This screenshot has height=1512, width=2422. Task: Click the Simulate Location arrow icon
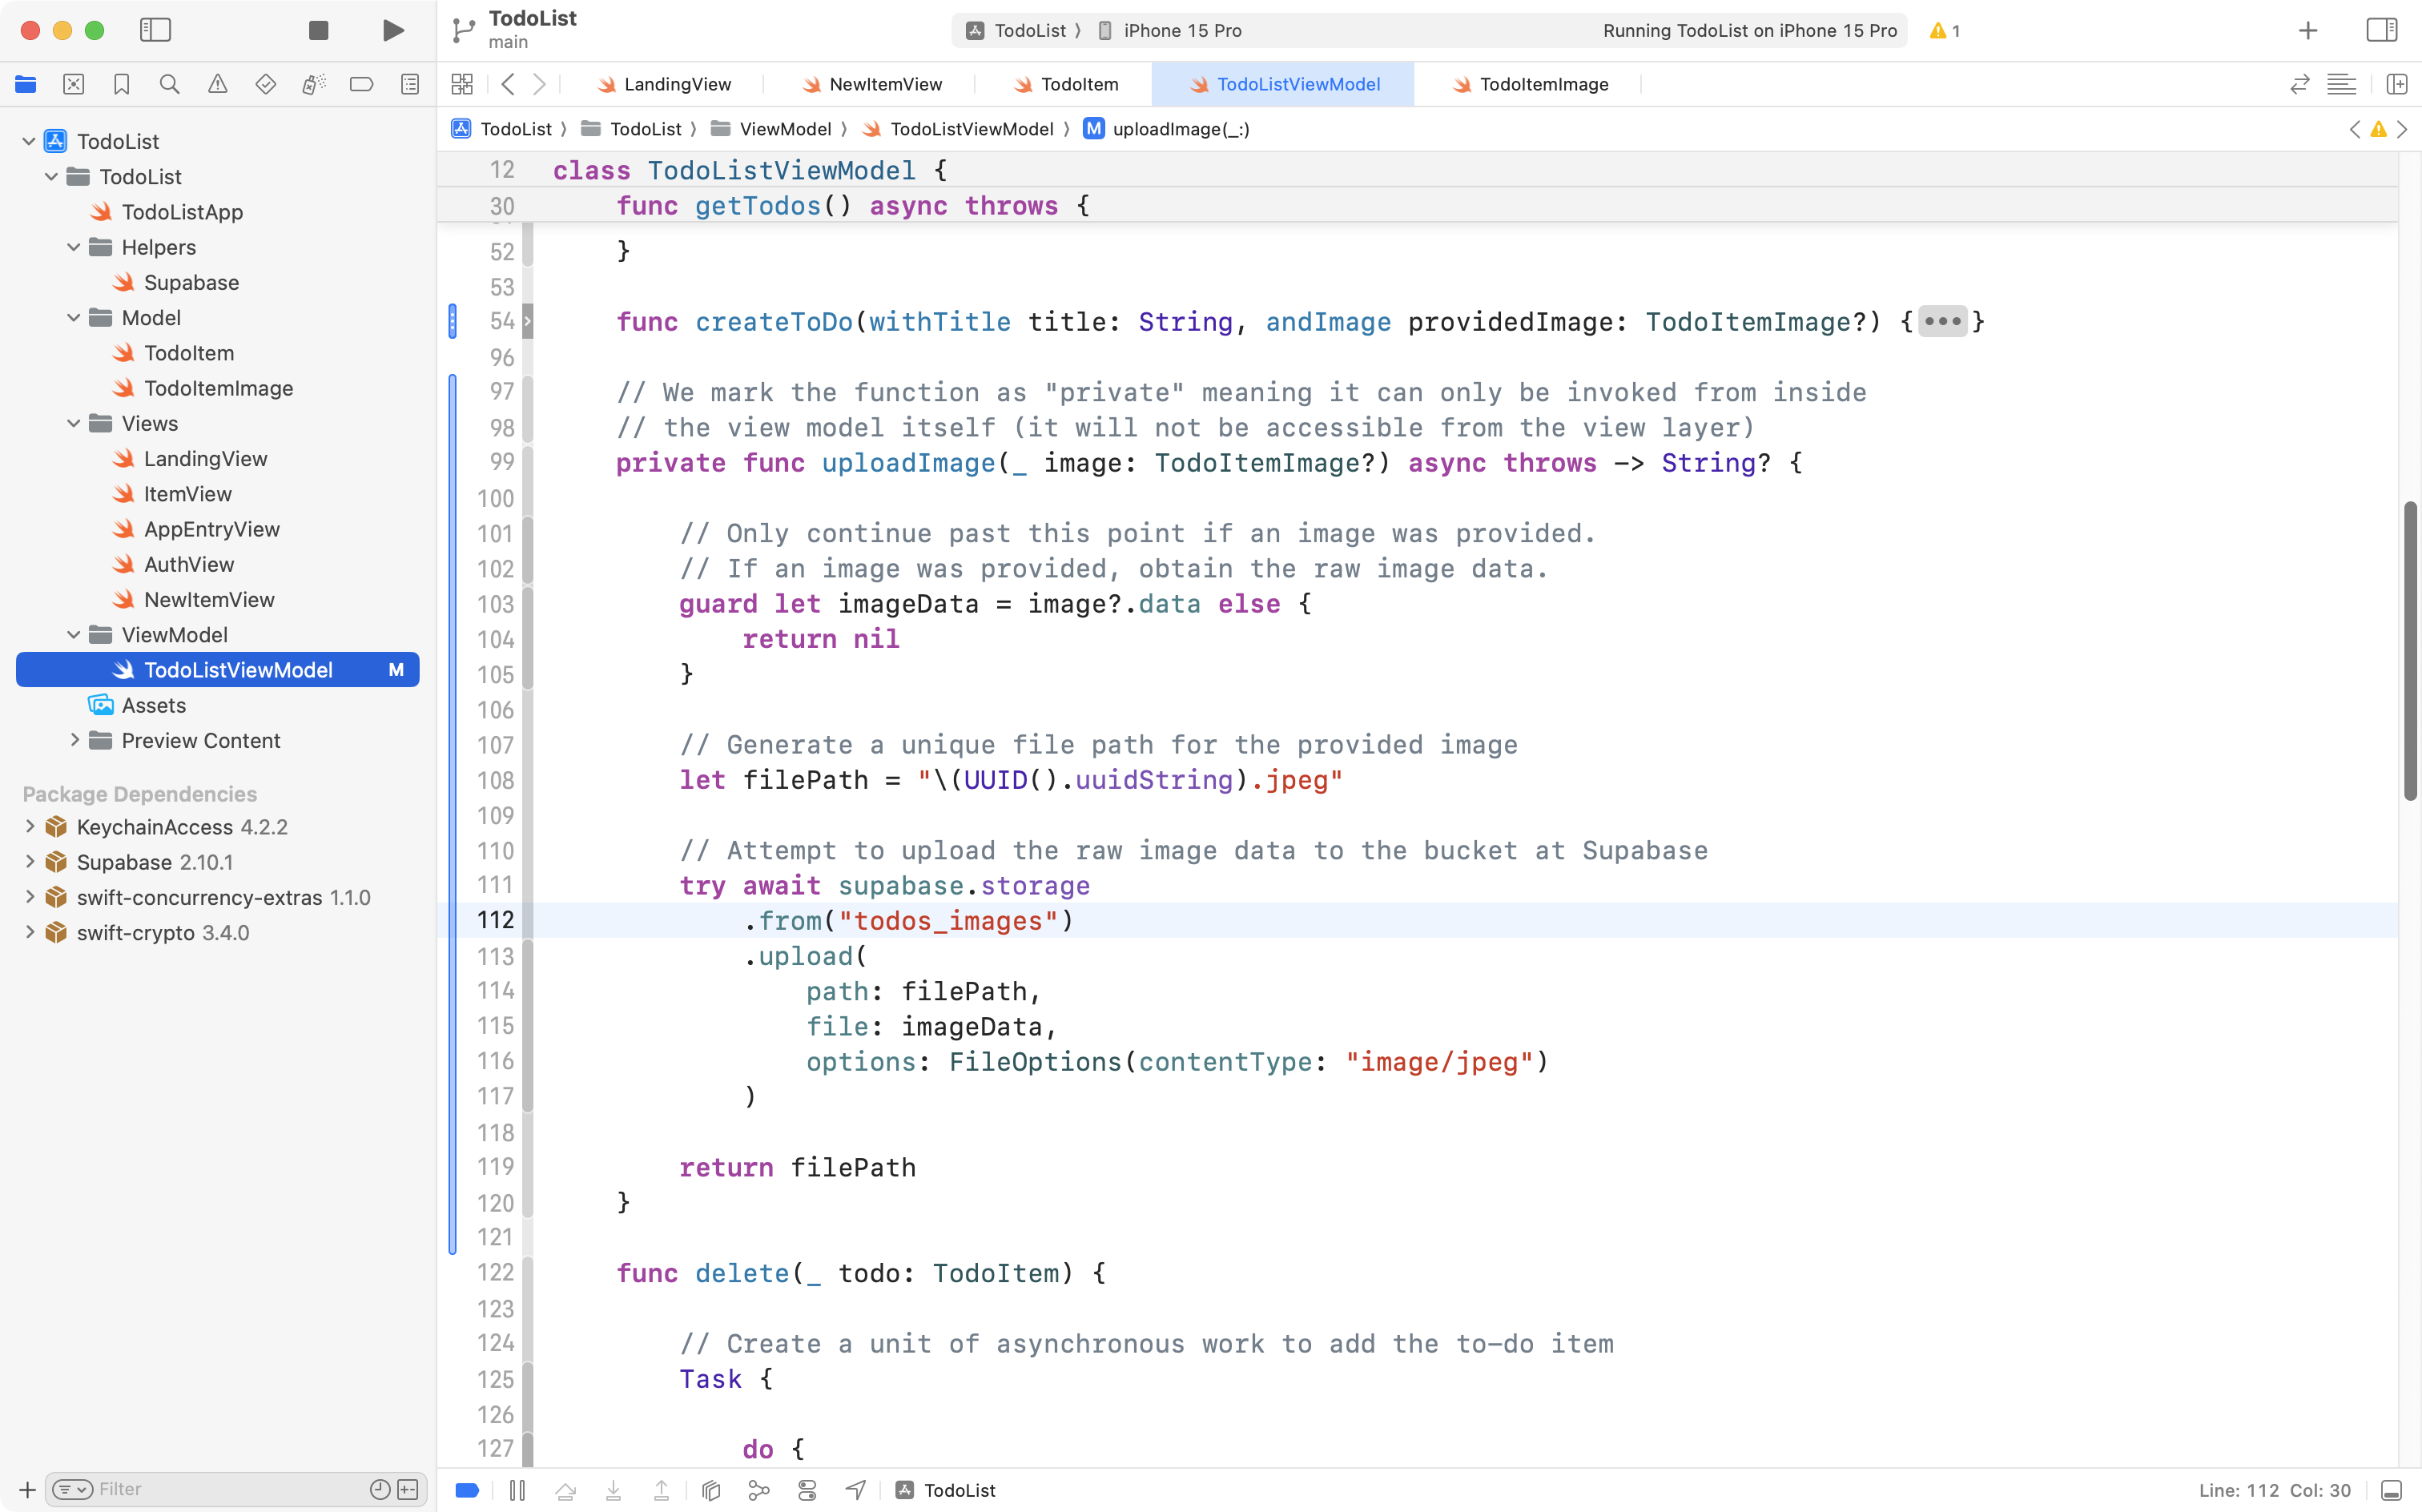(x=855, y=1489)
